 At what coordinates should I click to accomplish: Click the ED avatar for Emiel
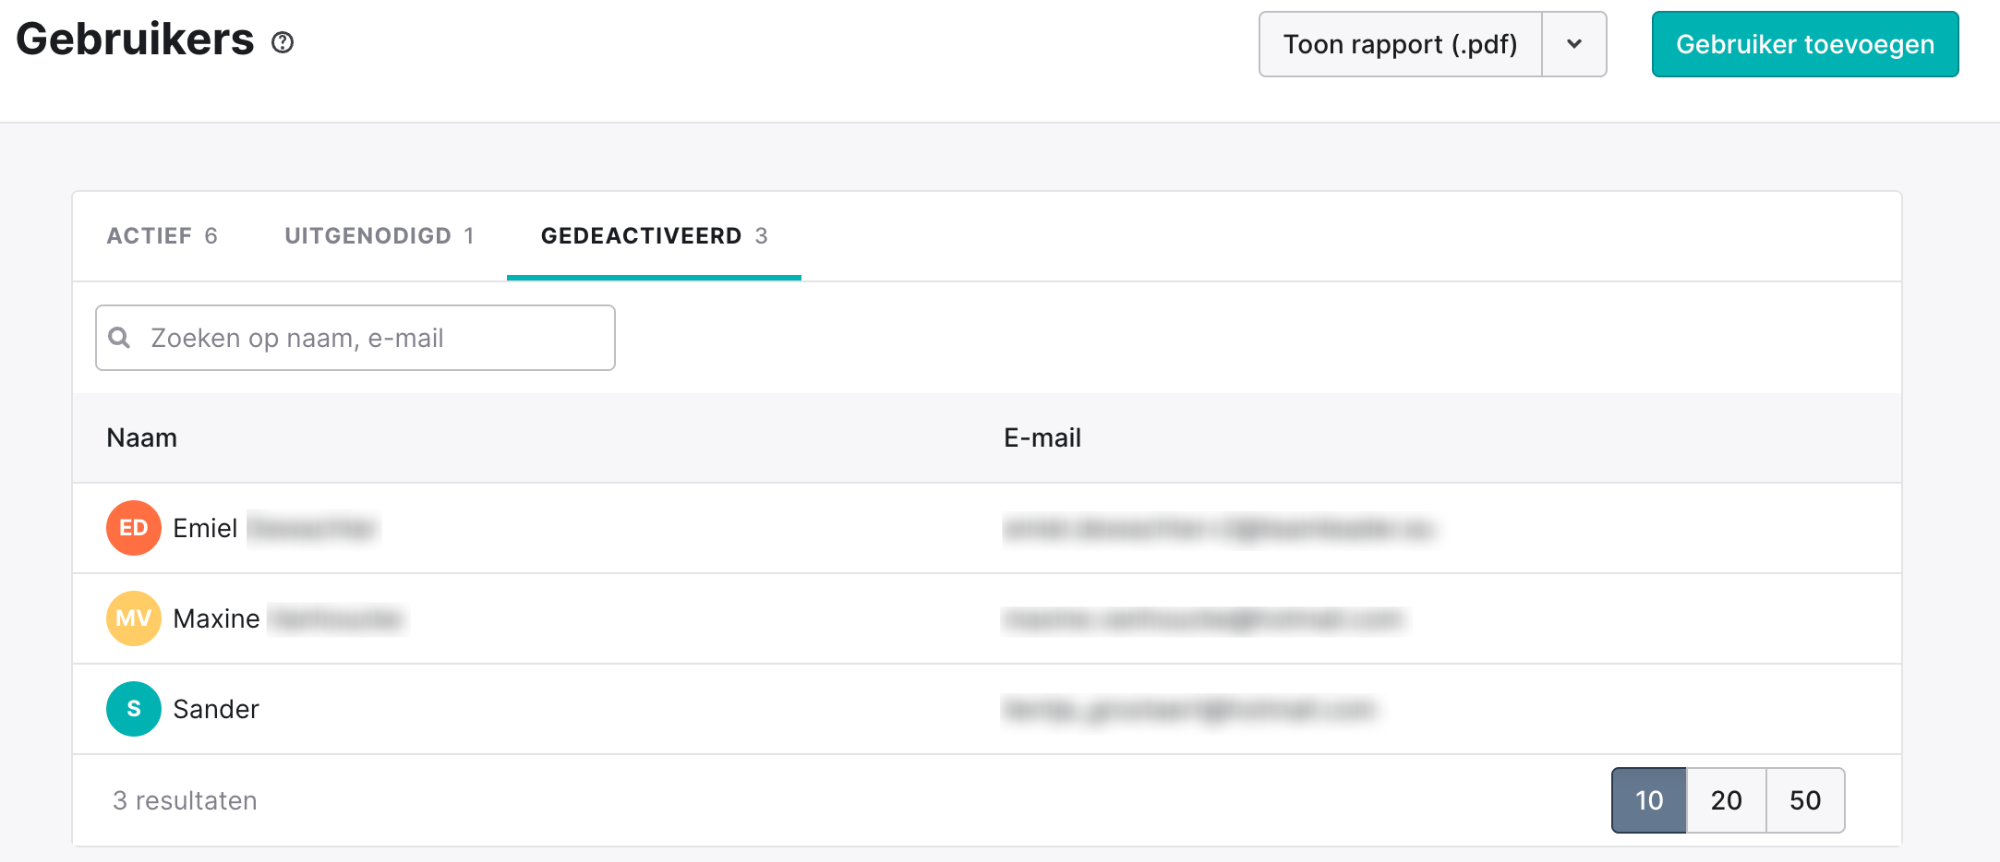134,528
